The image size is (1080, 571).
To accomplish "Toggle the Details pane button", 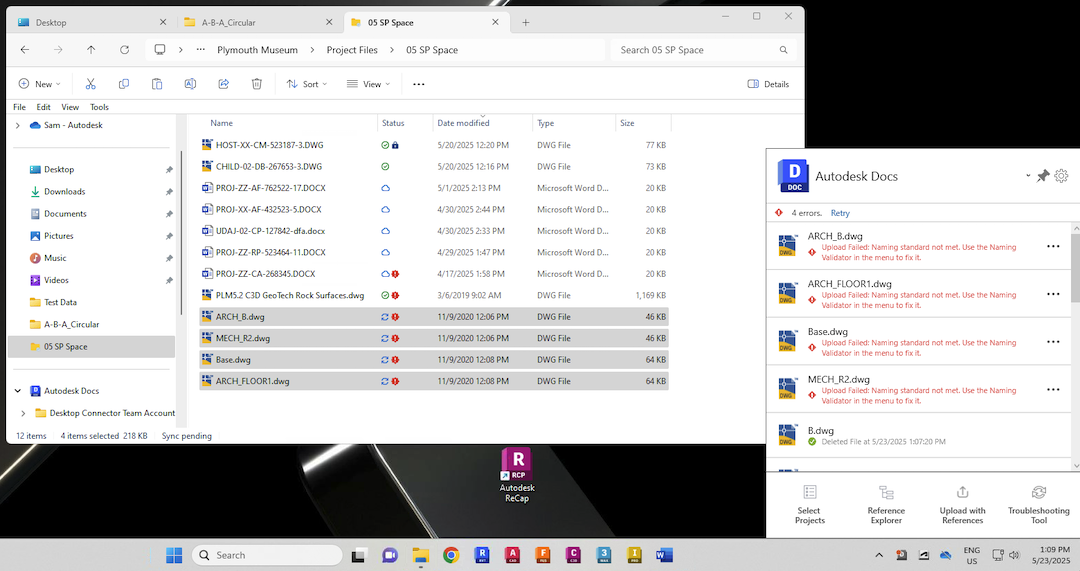I will (768, 84).
